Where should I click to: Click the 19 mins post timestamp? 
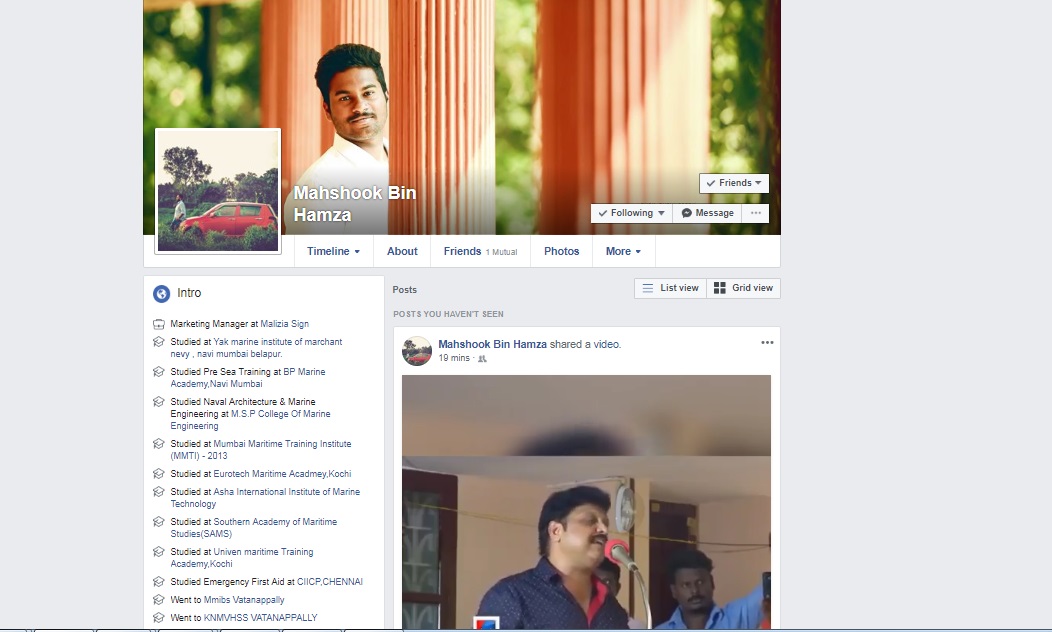[x=454, y=358]
